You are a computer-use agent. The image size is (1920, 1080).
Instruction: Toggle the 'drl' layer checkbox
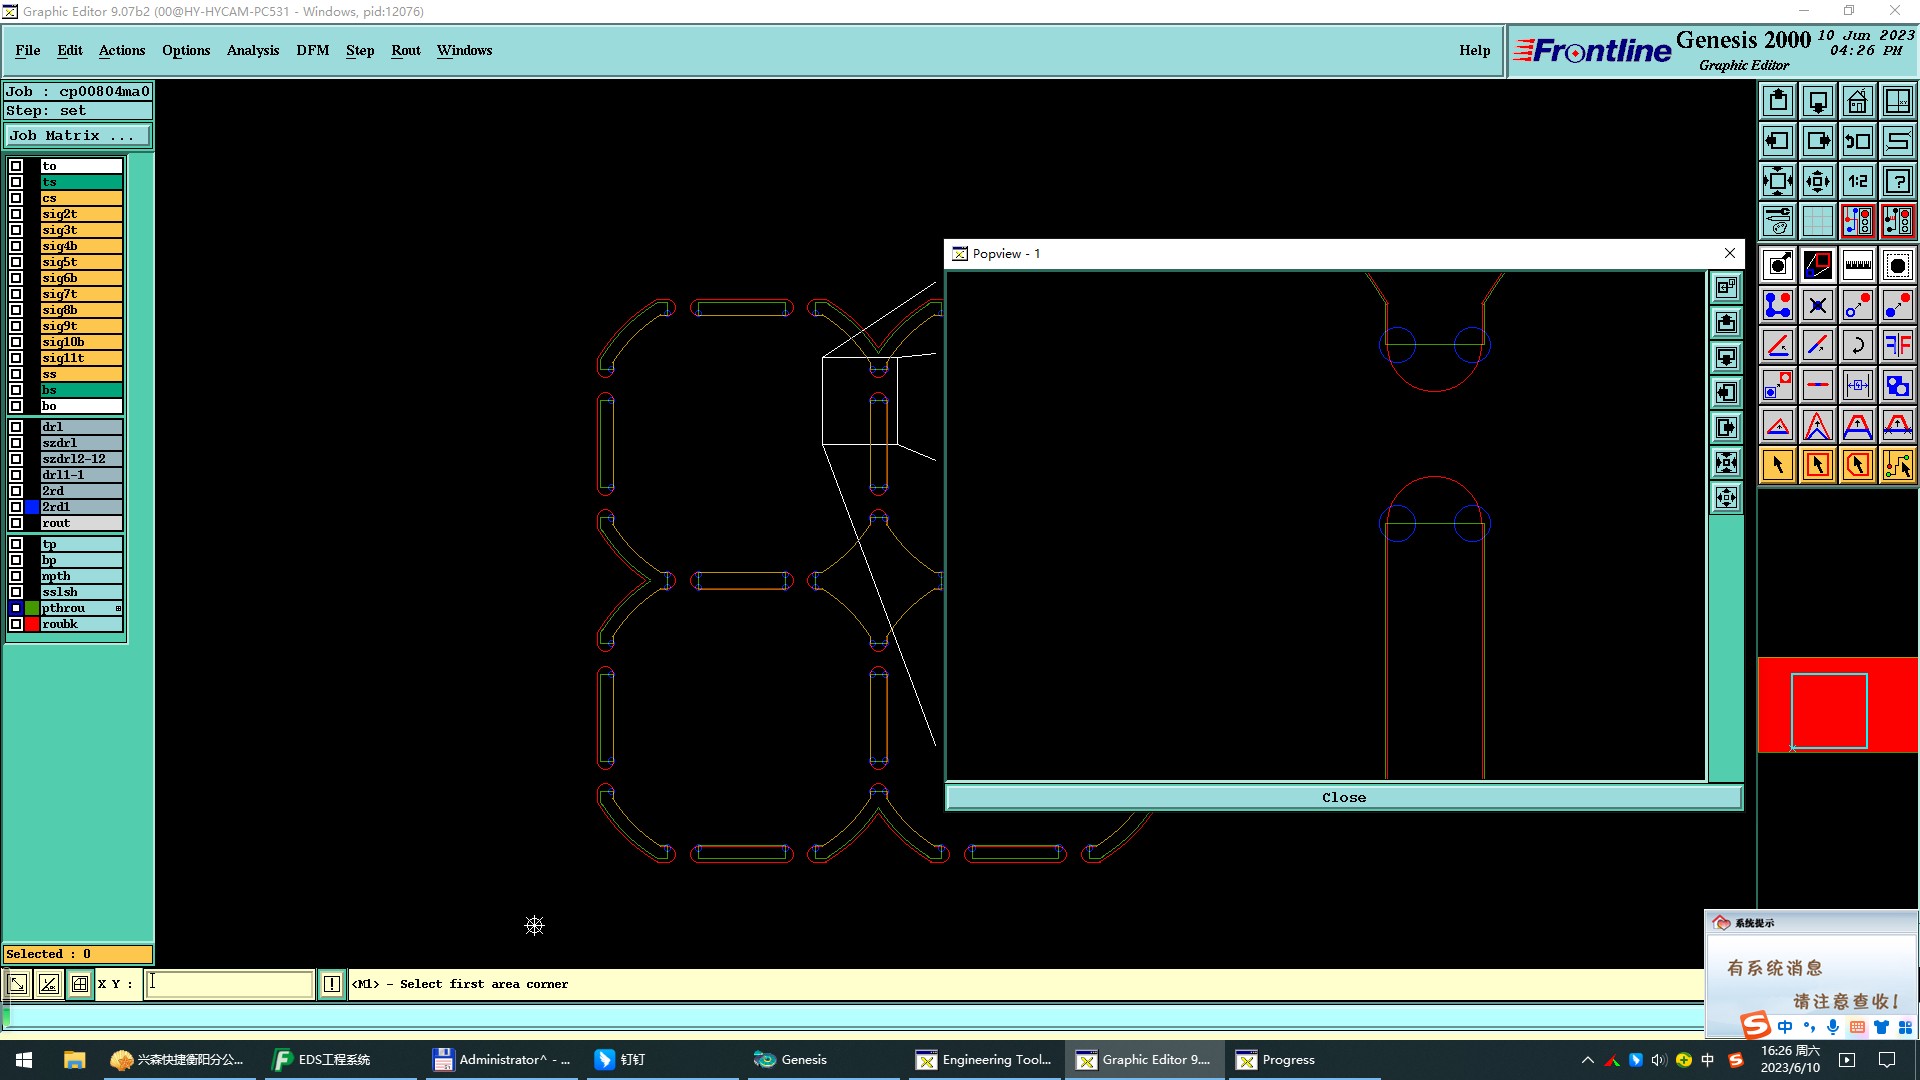[16, 427]
